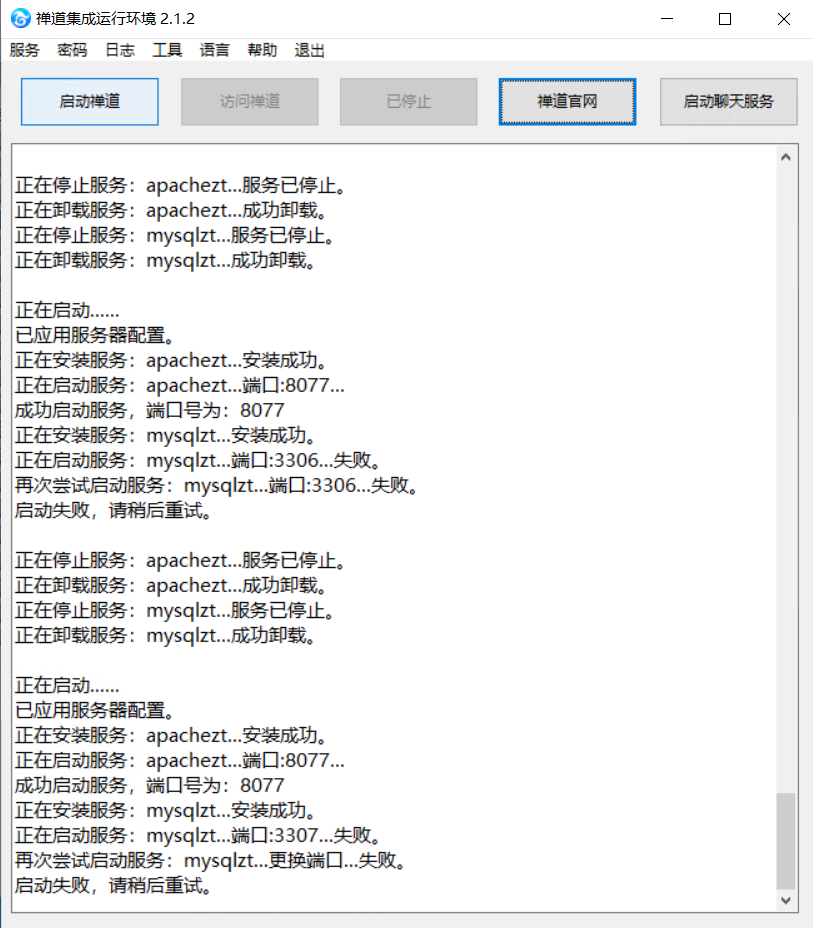Image resolution: width=813 pixels, height=928 pixels.
Task: Open the 工具 menu
Action: coord(167,50)
